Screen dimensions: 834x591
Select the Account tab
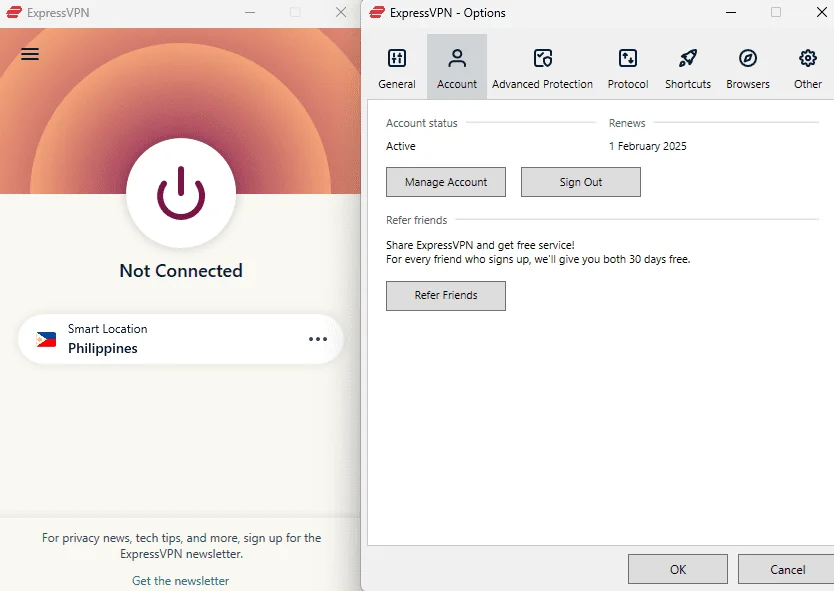457,67
